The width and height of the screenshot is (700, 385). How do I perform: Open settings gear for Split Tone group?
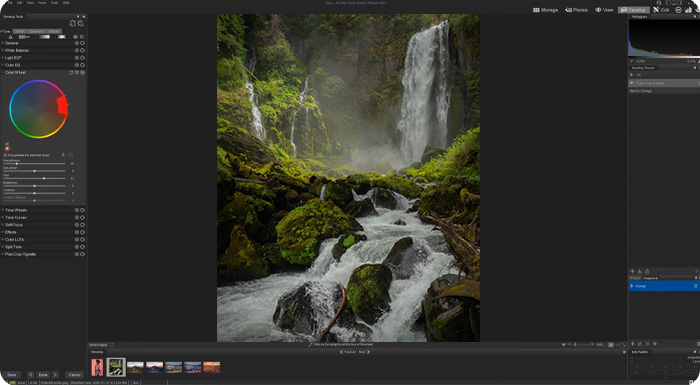[77, 247]
